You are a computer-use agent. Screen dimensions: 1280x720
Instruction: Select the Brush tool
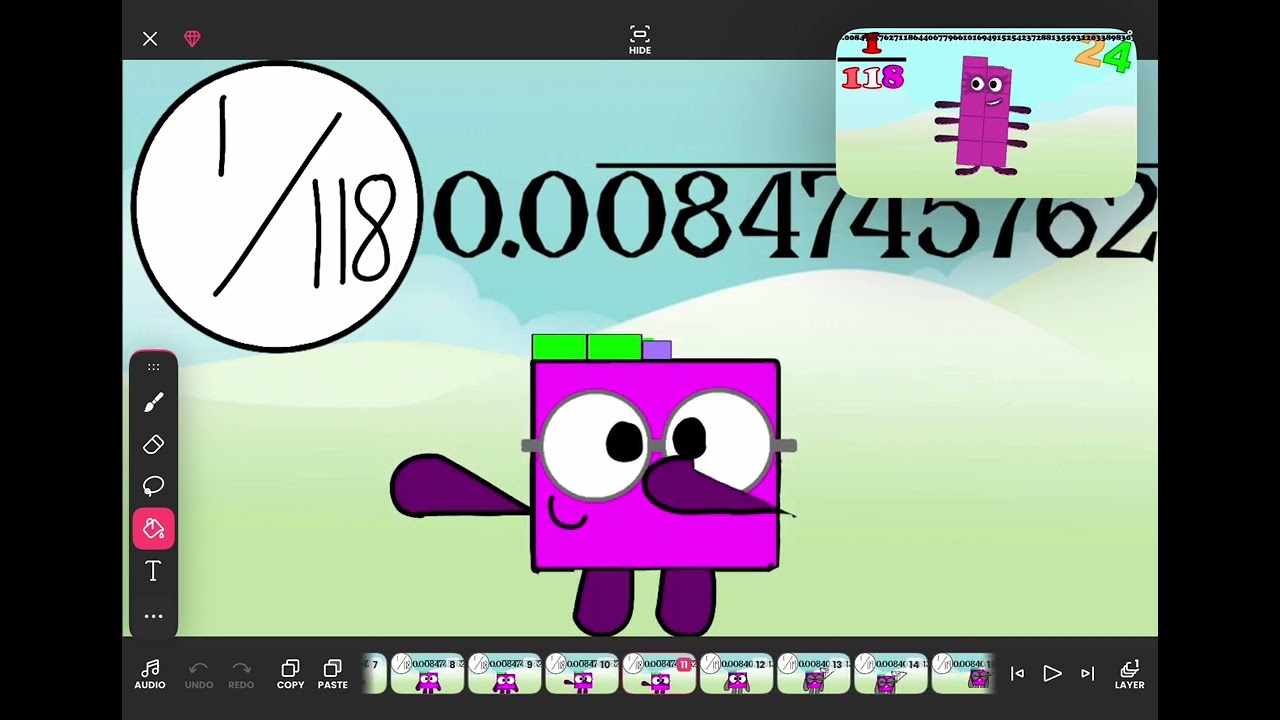[x=153, y=402]
